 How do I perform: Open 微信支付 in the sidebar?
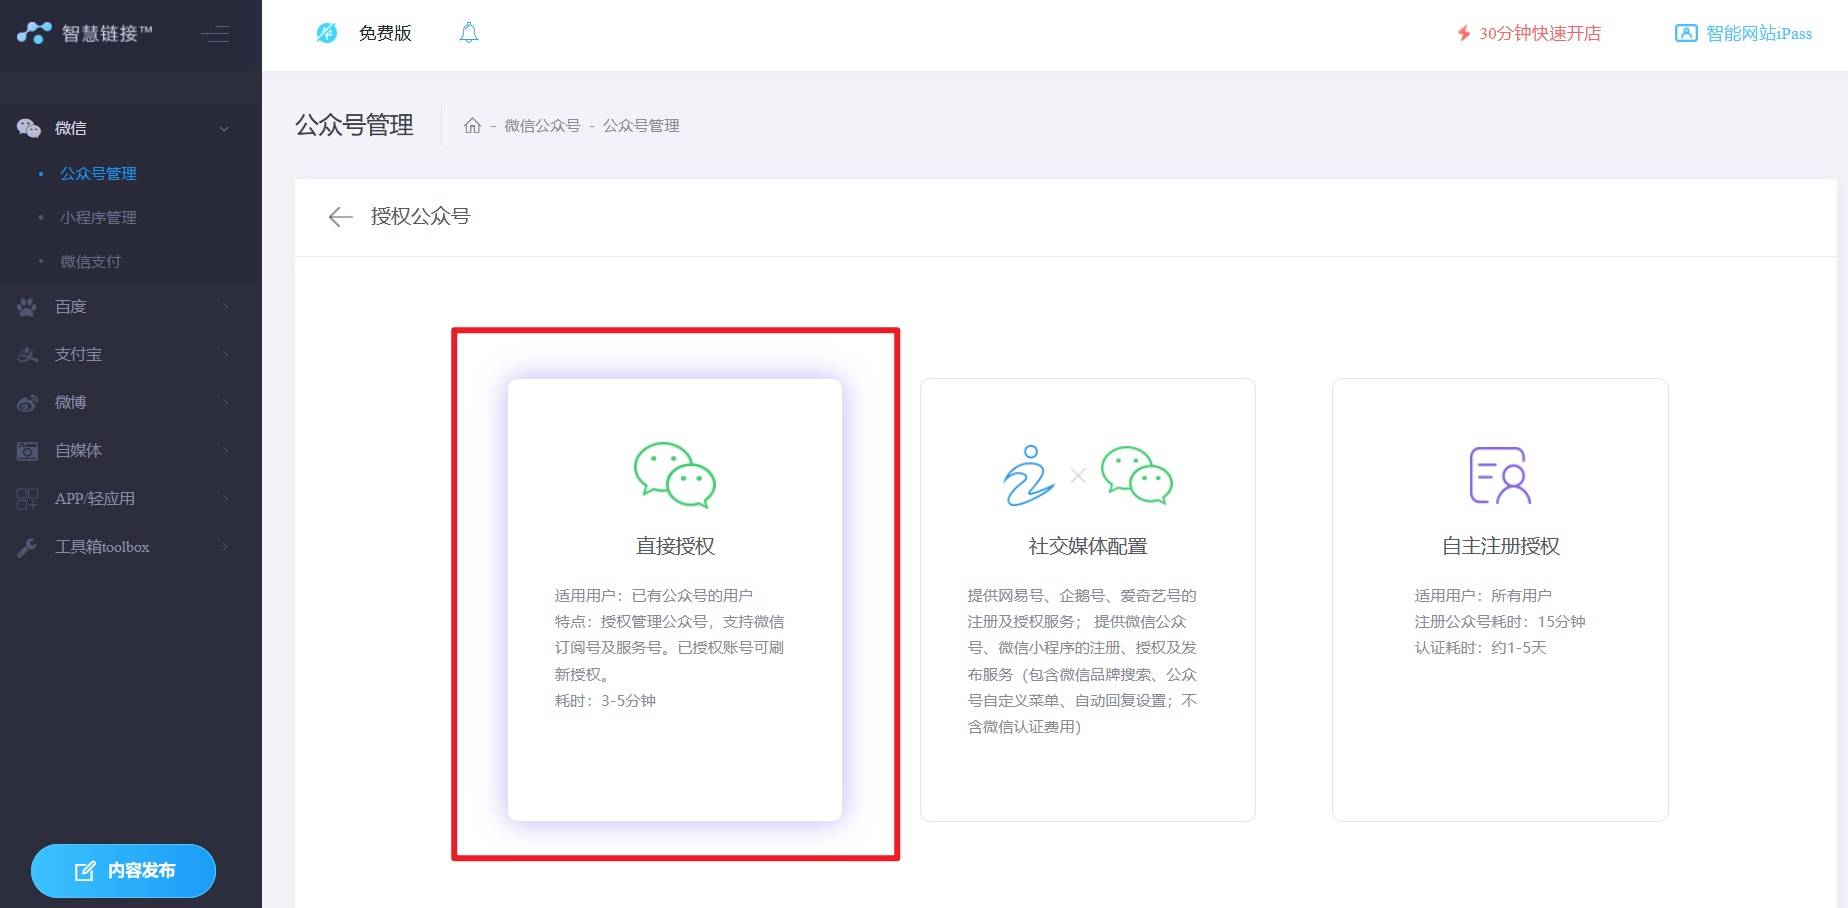coord(90,262)
